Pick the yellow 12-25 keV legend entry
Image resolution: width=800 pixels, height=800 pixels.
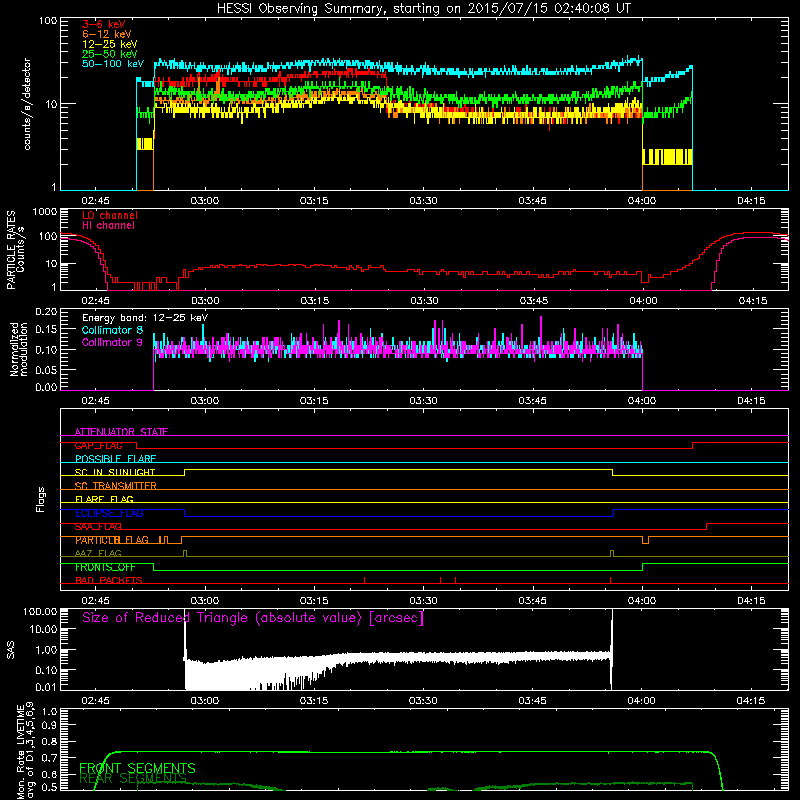pos(109,44)
